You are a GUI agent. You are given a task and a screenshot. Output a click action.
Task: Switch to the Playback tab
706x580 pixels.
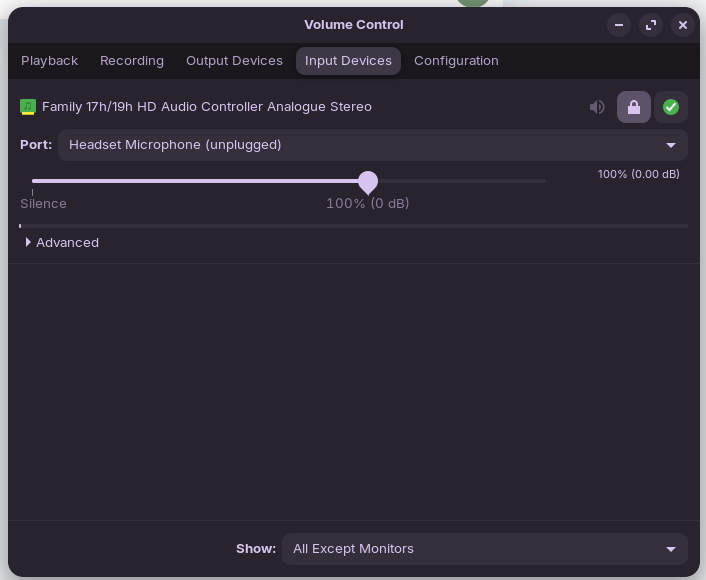point(49,61)
